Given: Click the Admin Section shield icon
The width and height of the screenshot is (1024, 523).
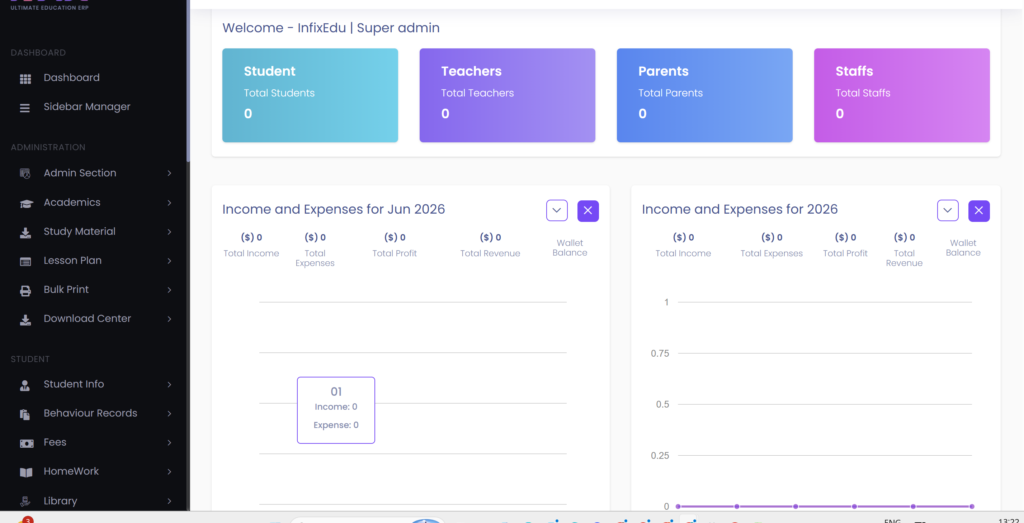Looking at the screenshot, I should (25, 174).
